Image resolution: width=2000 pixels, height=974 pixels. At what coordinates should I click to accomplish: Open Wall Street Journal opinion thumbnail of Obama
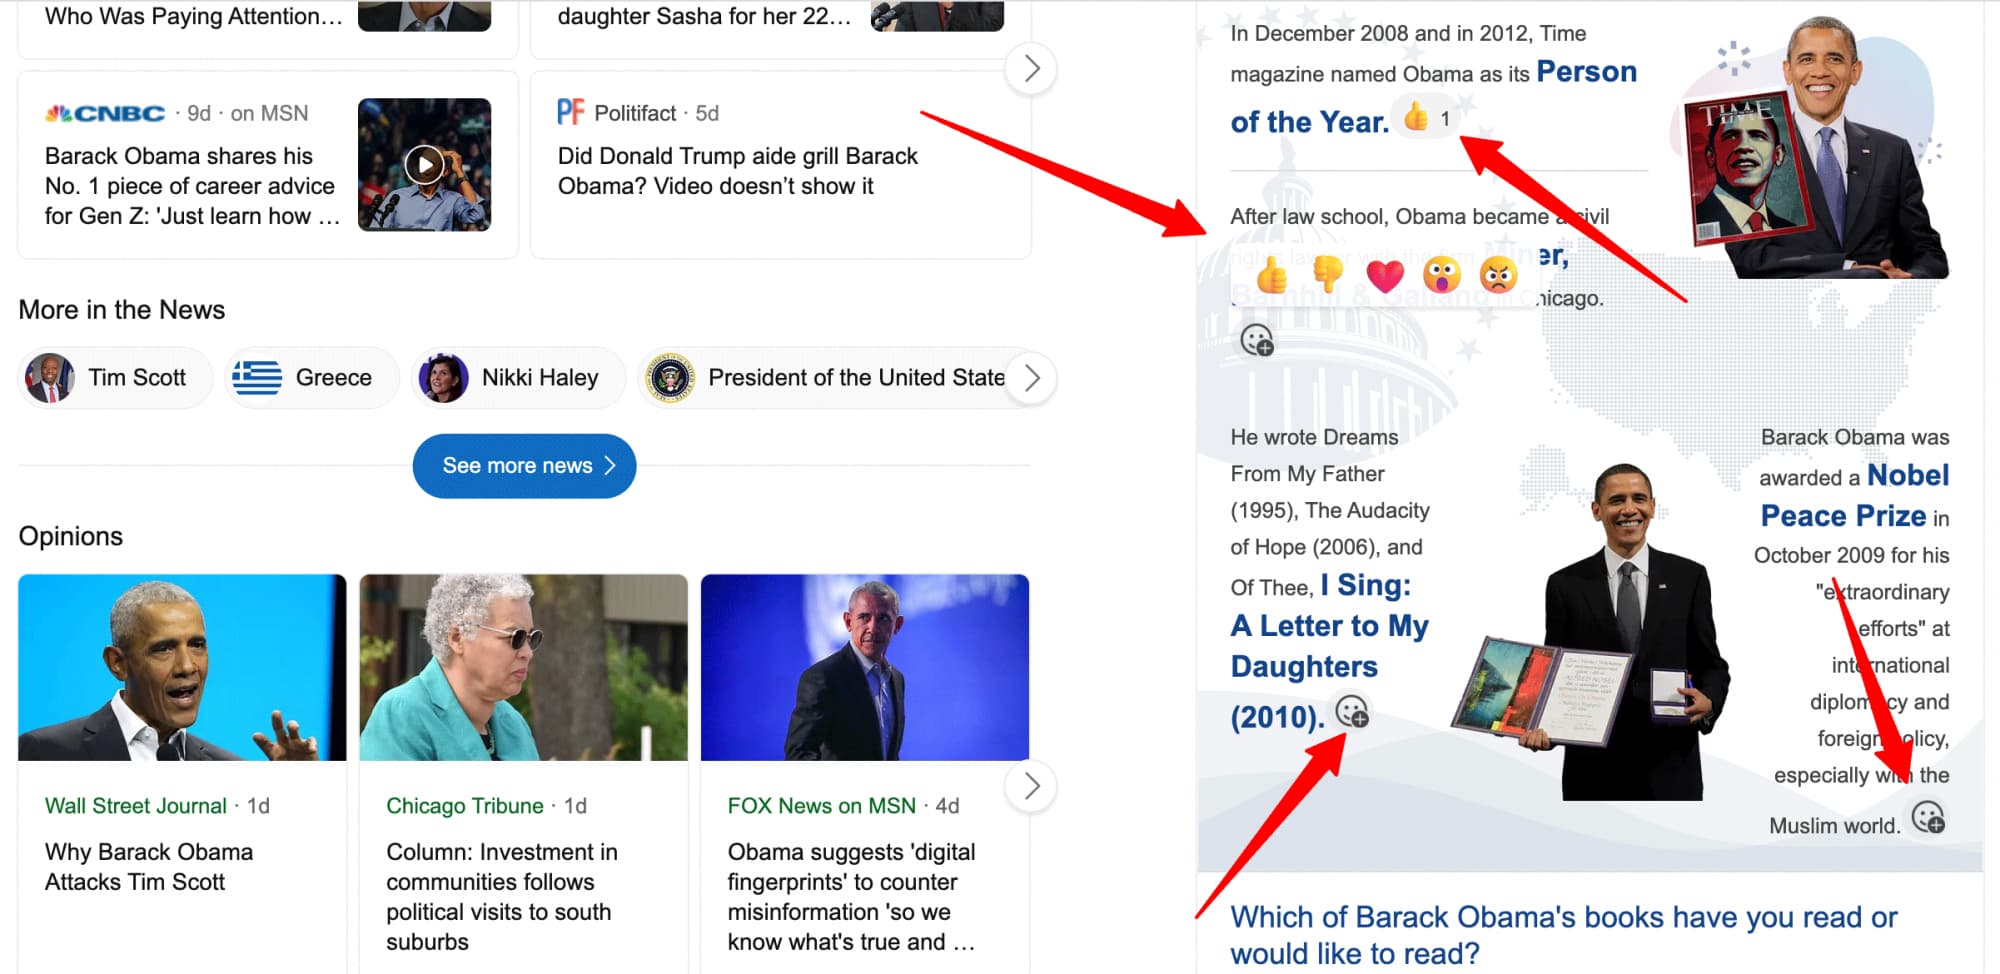[x=182, y=667]
